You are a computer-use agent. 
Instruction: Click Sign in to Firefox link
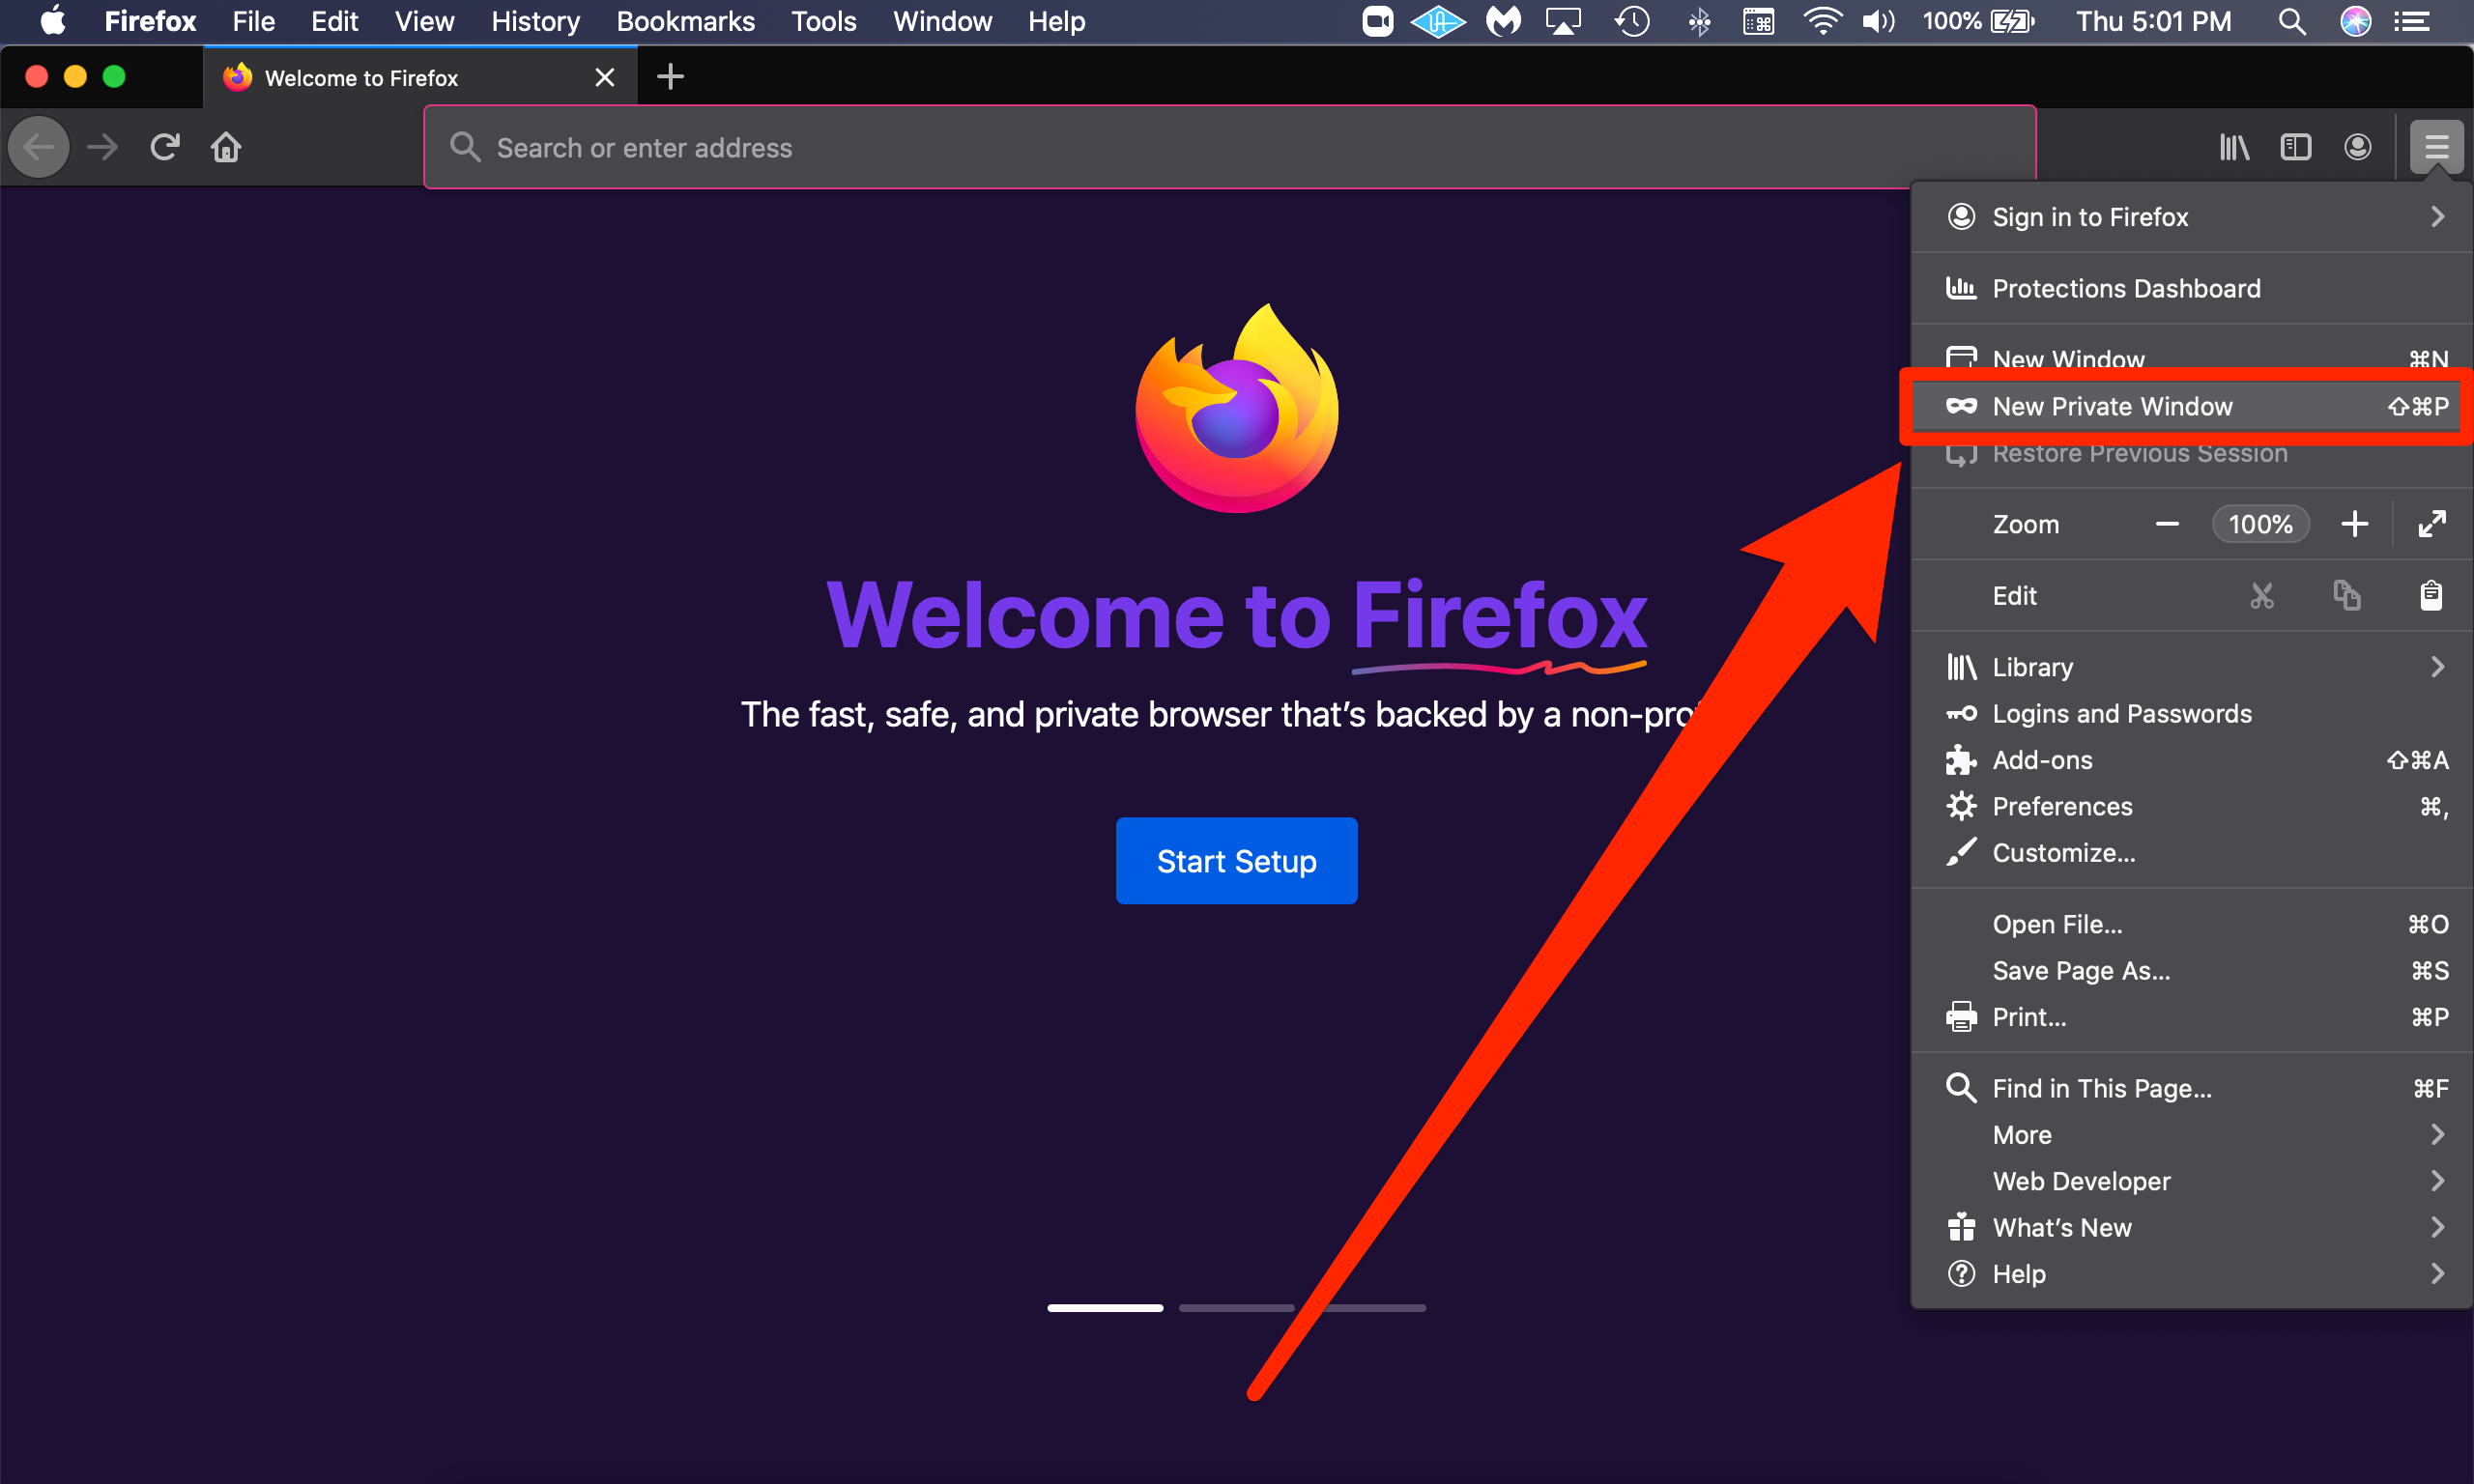(x=2191, y=217)
